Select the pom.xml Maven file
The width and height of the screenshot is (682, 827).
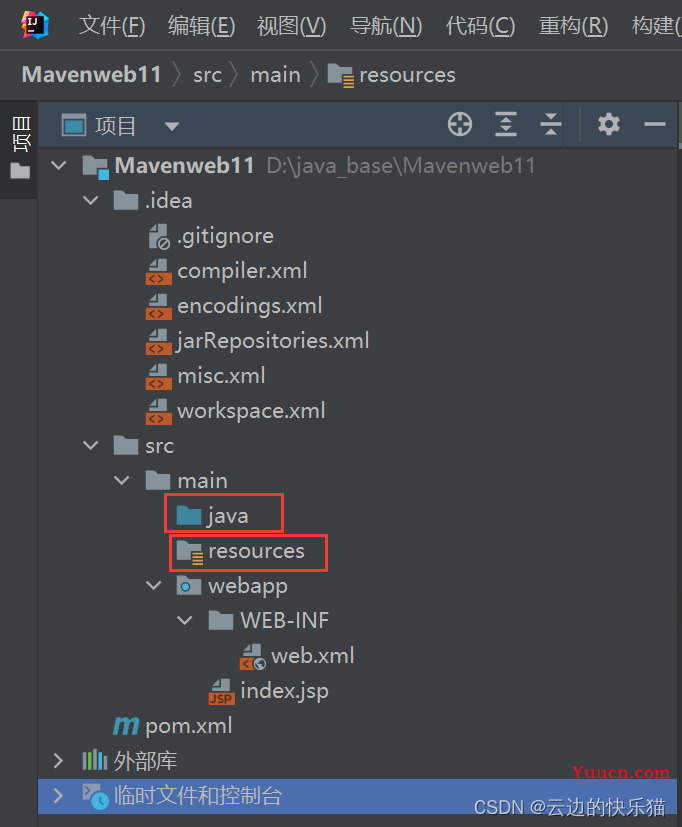coord(172,726)
